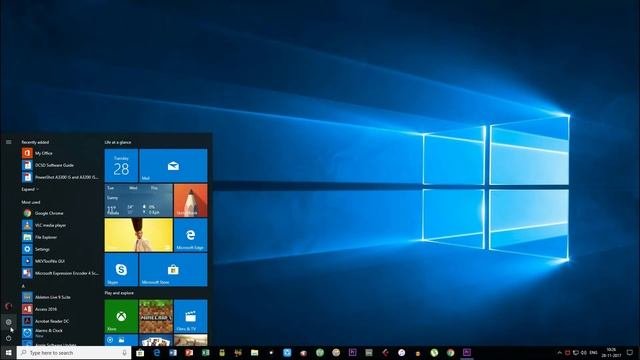Open the Action Center notifications icon
The image size is (640, 360).
[x=630, y=353]
